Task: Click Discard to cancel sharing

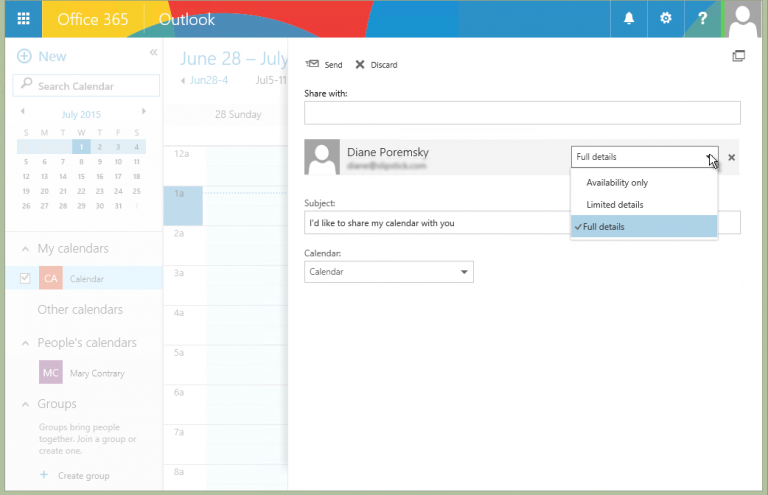Action: pos(384,65)
